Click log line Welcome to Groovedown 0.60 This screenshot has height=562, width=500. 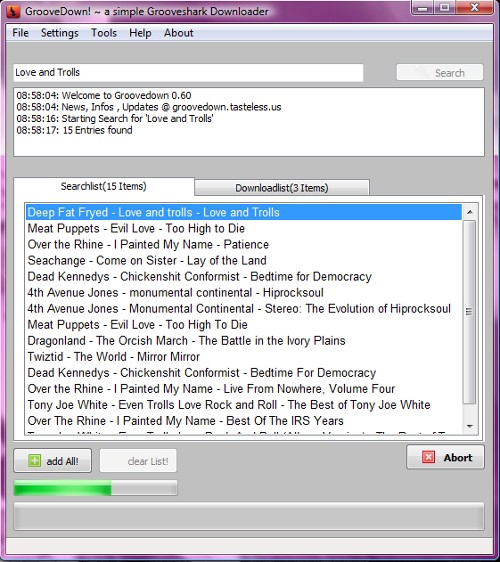tap(104, 95)
